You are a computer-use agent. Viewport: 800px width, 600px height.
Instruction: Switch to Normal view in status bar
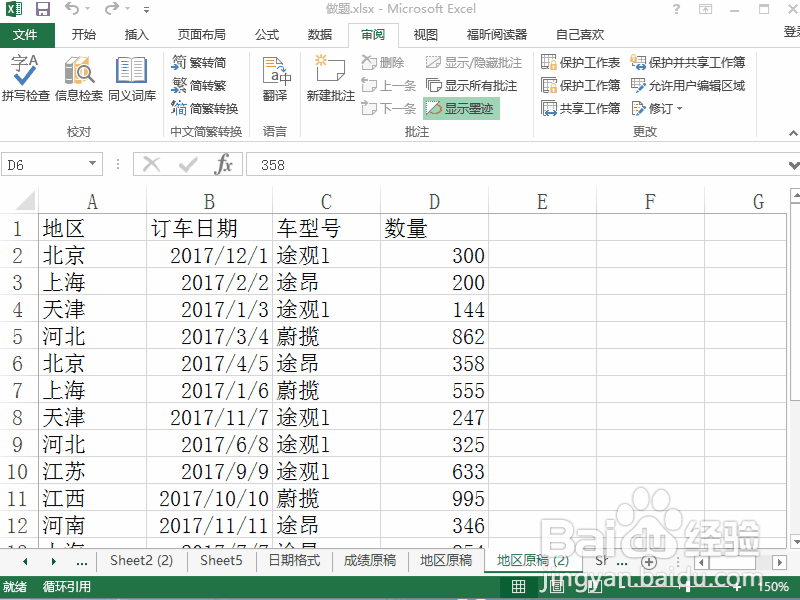518,587
